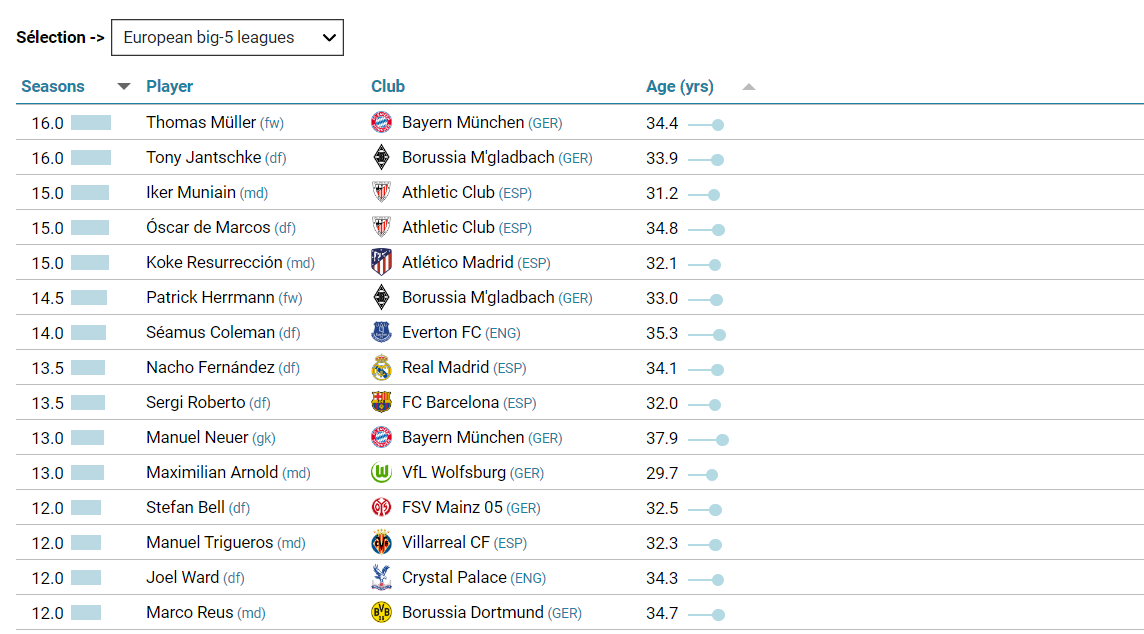1144x634 pixels.
Task: Click the Crystal Palace club crest
Action: [381, 578]
